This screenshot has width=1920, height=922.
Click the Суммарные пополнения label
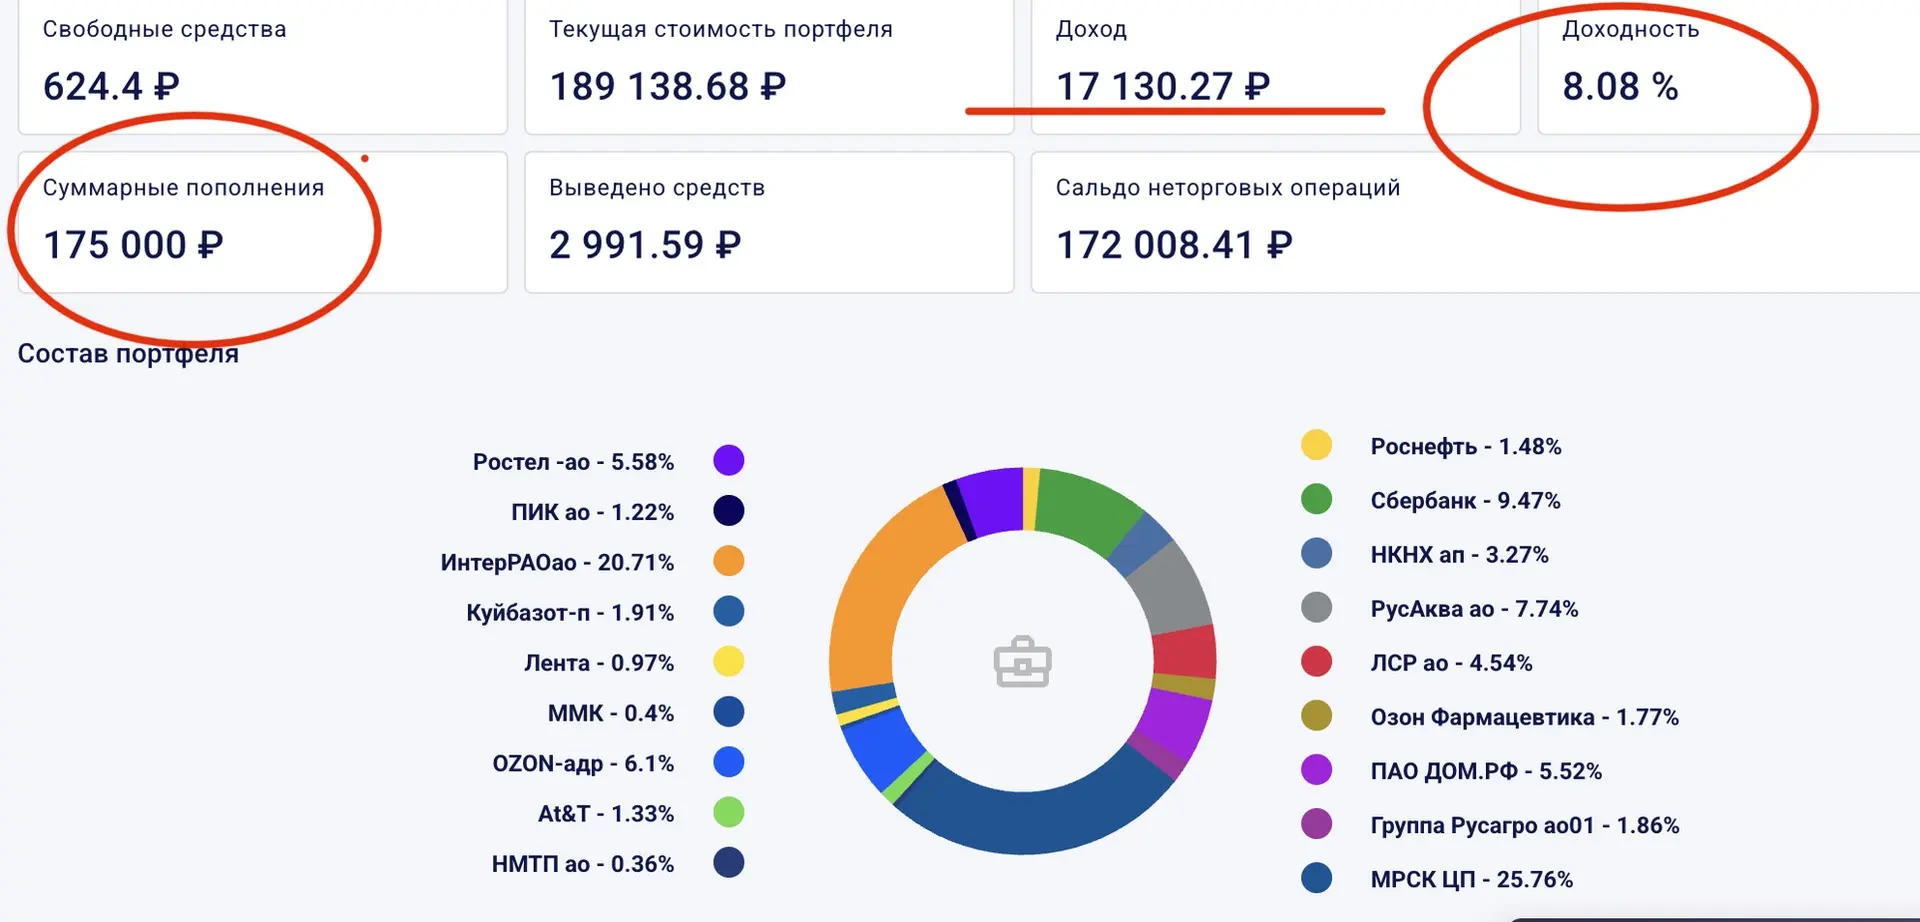tap(184, 188)
